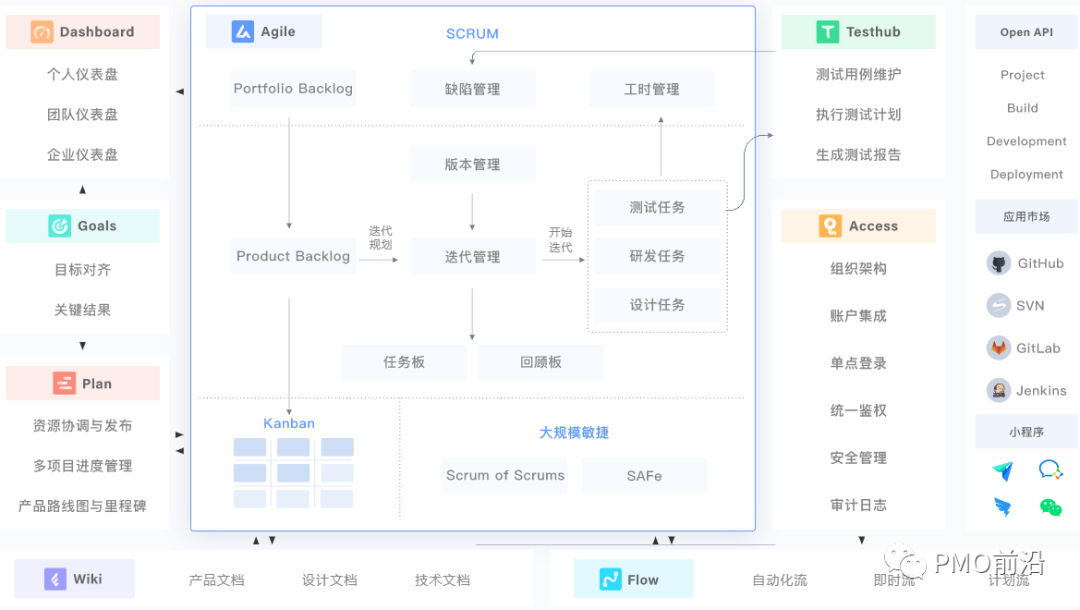Click the GitLab fox icon
The image size is (1080, 610).
(999, 348)
